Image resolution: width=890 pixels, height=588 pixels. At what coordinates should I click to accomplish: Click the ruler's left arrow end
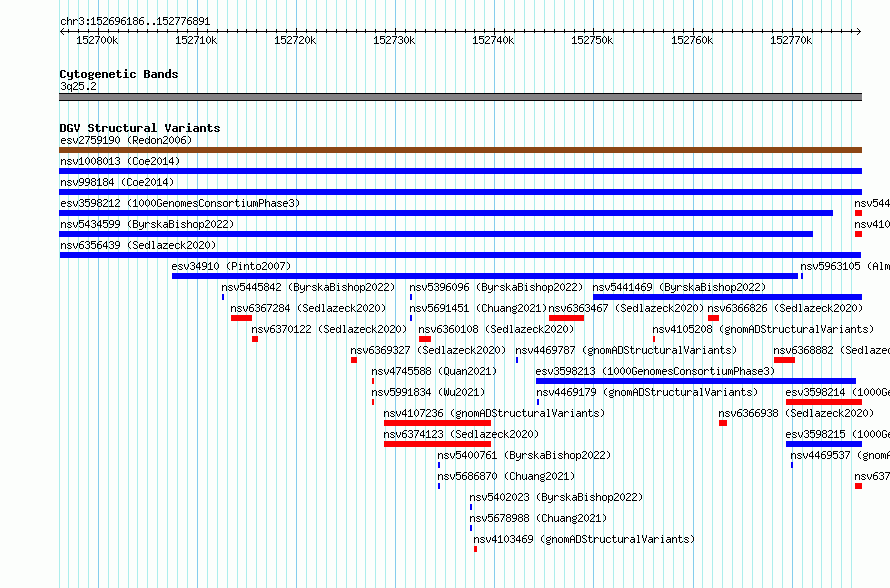(62, 31)
